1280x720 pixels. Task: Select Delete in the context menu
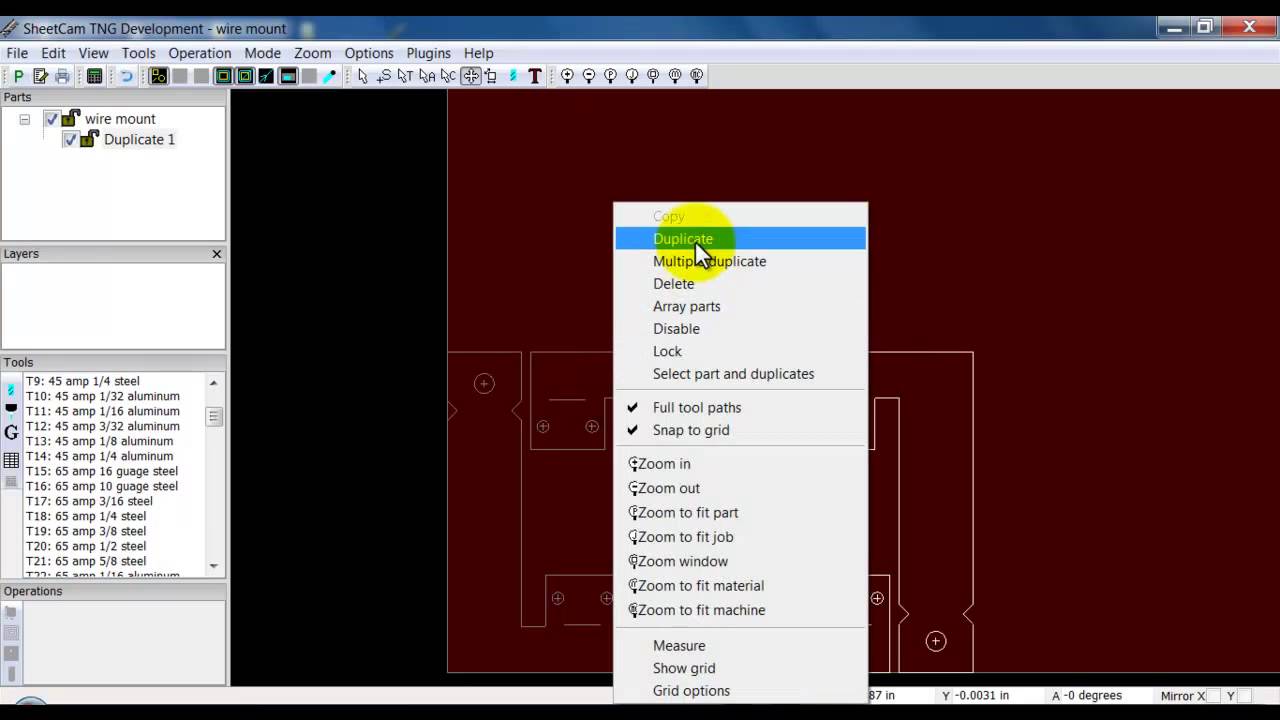point(739,284)
